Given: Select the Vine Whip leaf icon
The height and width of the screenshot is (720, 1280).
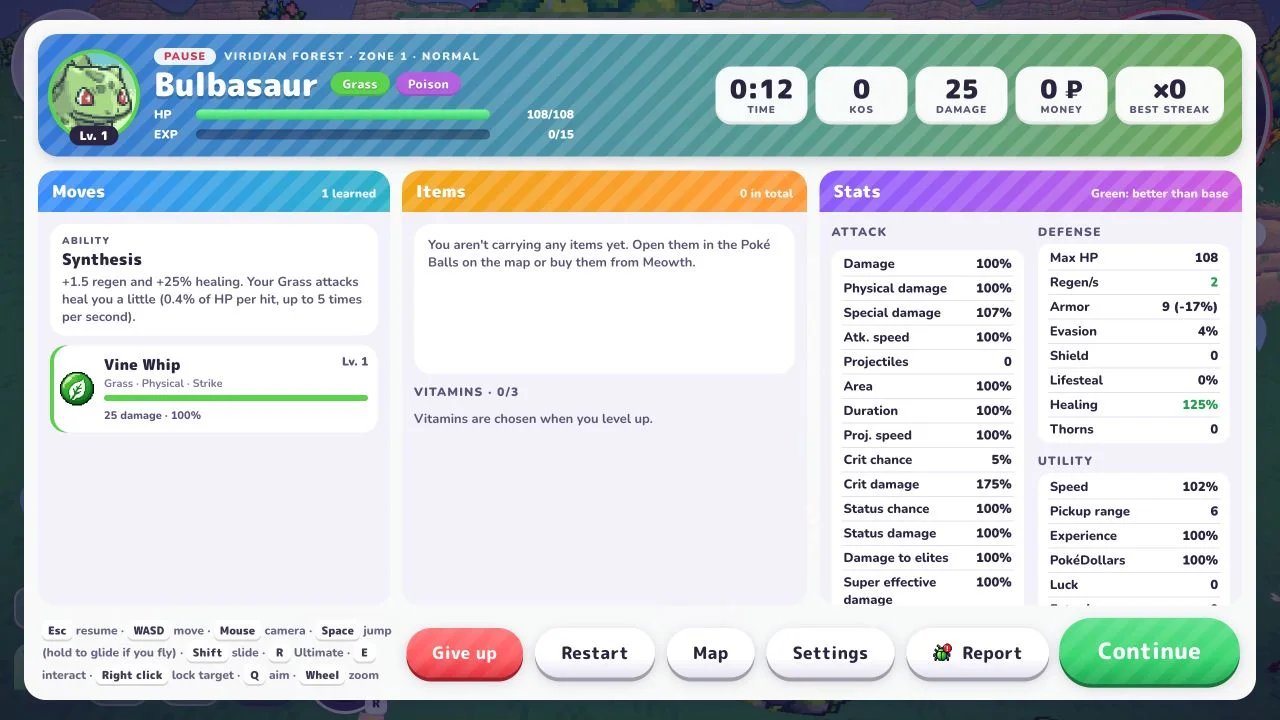Looking at the screenshot, I should (x=77, y=389).
